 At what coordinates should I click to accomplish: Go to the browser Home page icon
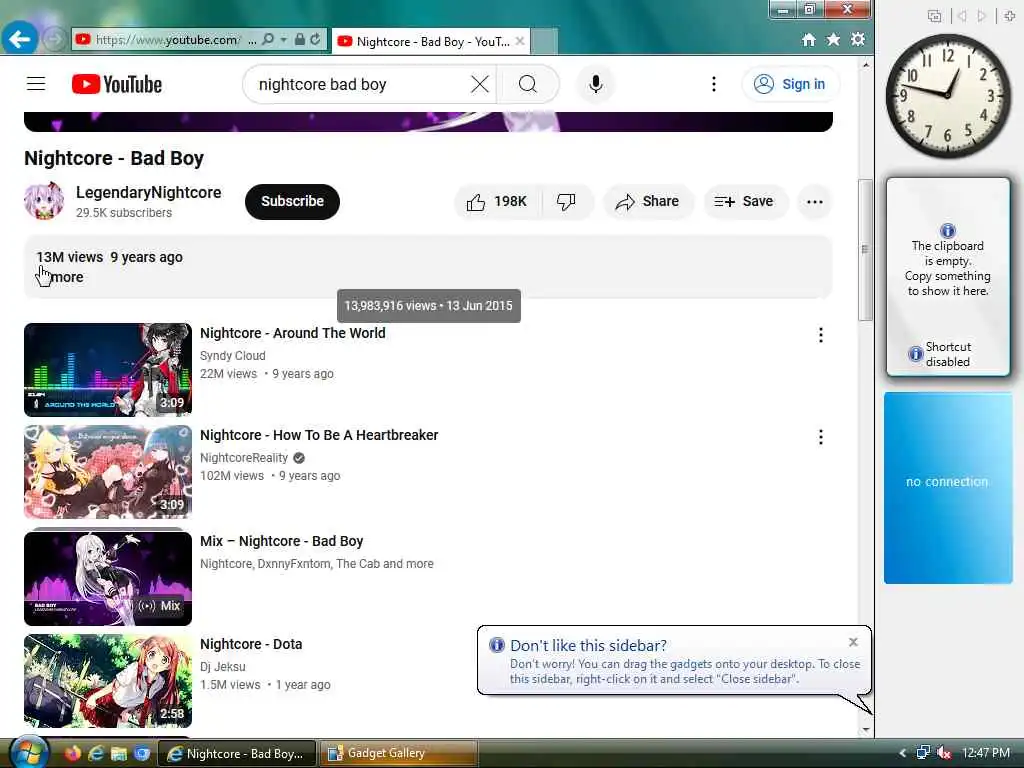pos(808,40)
